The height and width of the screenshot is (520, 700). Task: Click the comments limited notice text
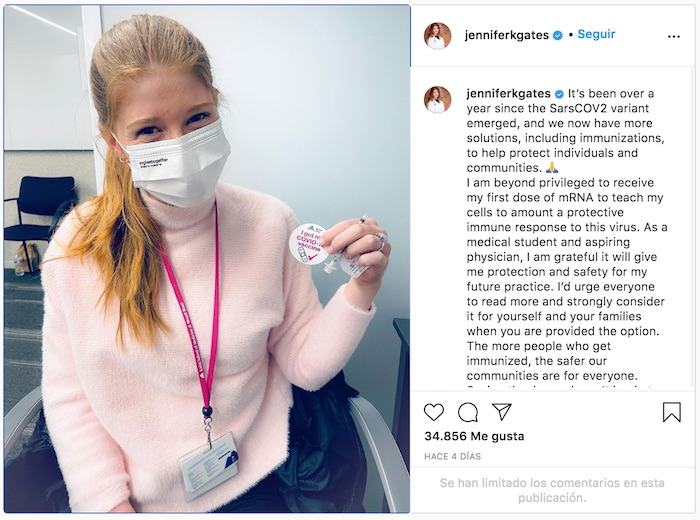pos(552,490)
